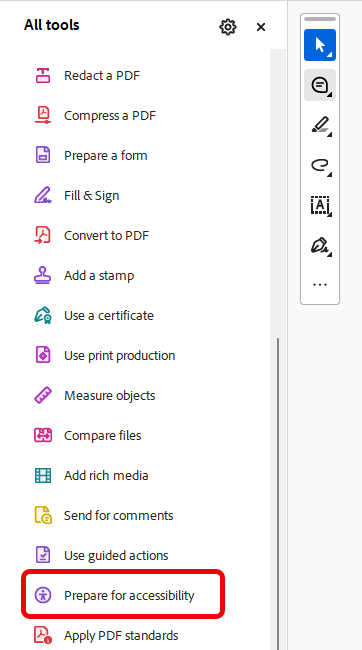Launch Use guided actions
The height and width of the screenshot is (650, 362).
pos(116,555)
